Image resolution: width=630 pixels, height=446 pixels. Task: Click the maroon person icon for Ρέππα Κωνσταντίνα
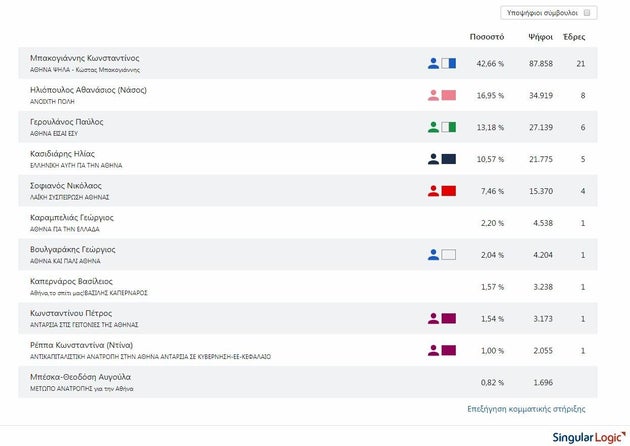[x=433, y=351]
